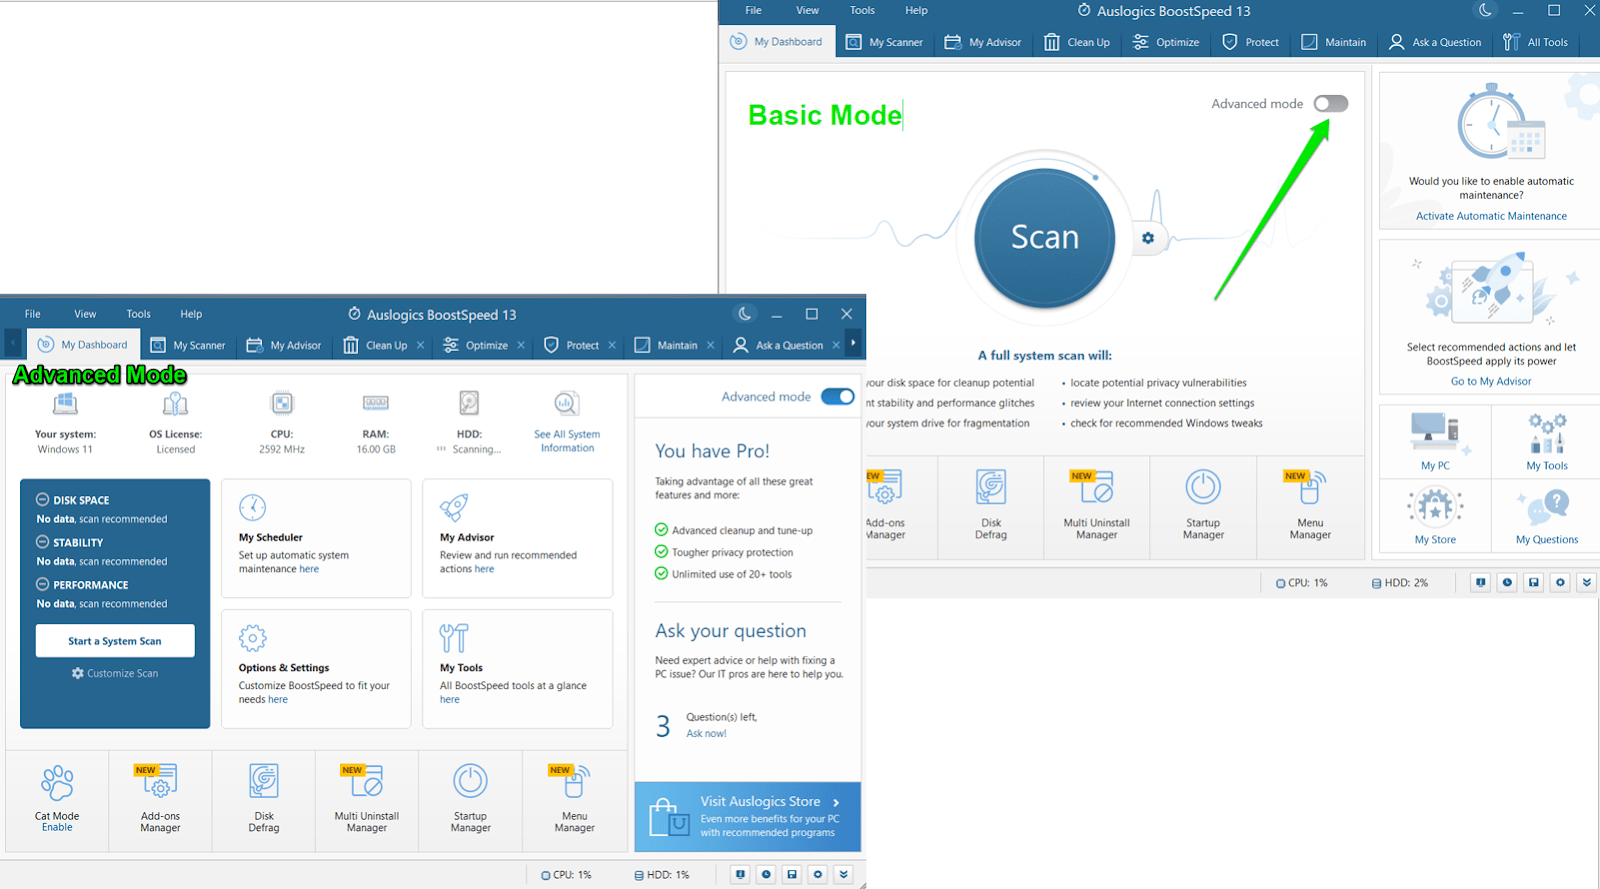Screen dimensions: 1600x889
Task: Click the monitor alert icon in Advanced Mode status bar
Action: (x=740, y=874)
